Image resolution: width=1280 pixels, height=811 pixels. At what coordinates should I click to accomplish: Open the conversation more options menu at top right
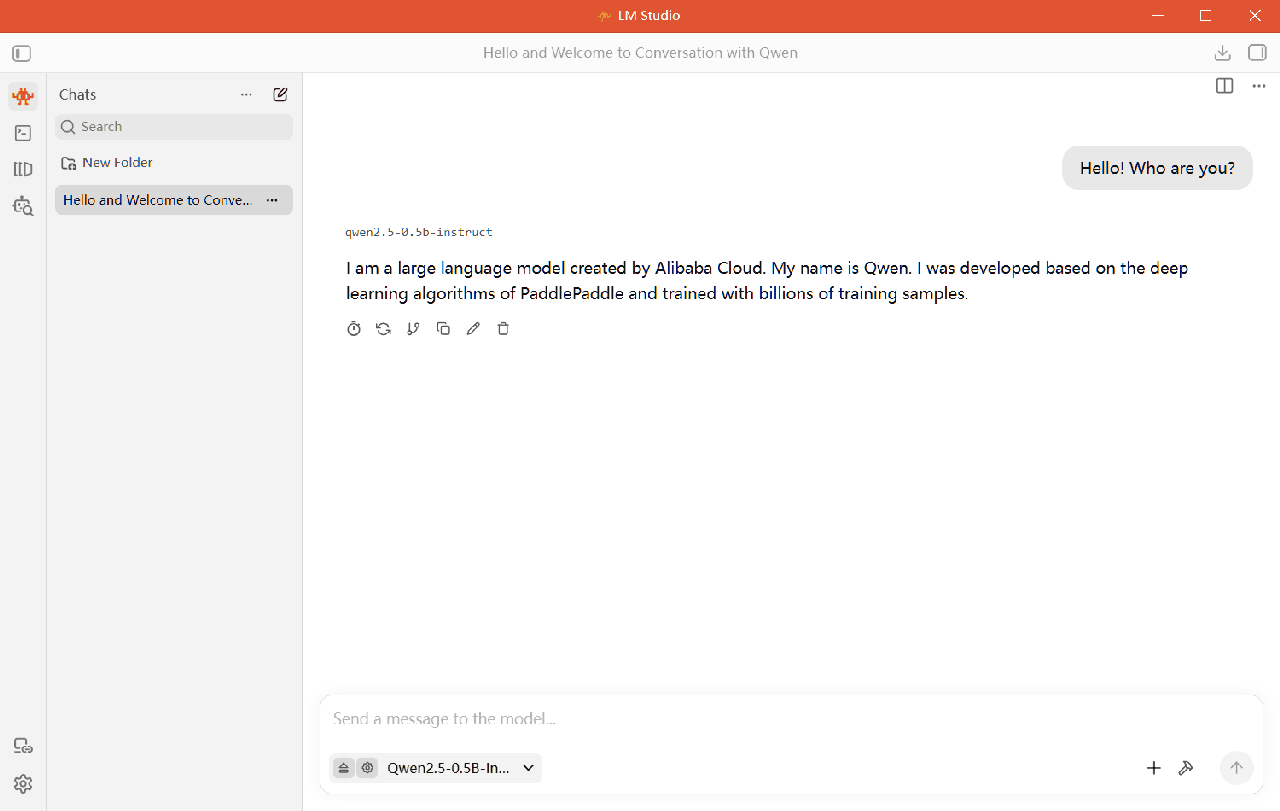1259,86
